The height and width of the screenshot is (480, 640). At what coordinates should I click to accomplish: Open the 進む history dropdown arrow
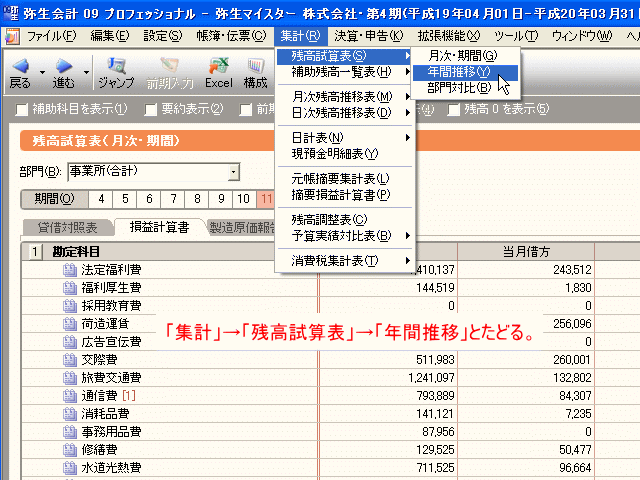click(x=86, y=73)
